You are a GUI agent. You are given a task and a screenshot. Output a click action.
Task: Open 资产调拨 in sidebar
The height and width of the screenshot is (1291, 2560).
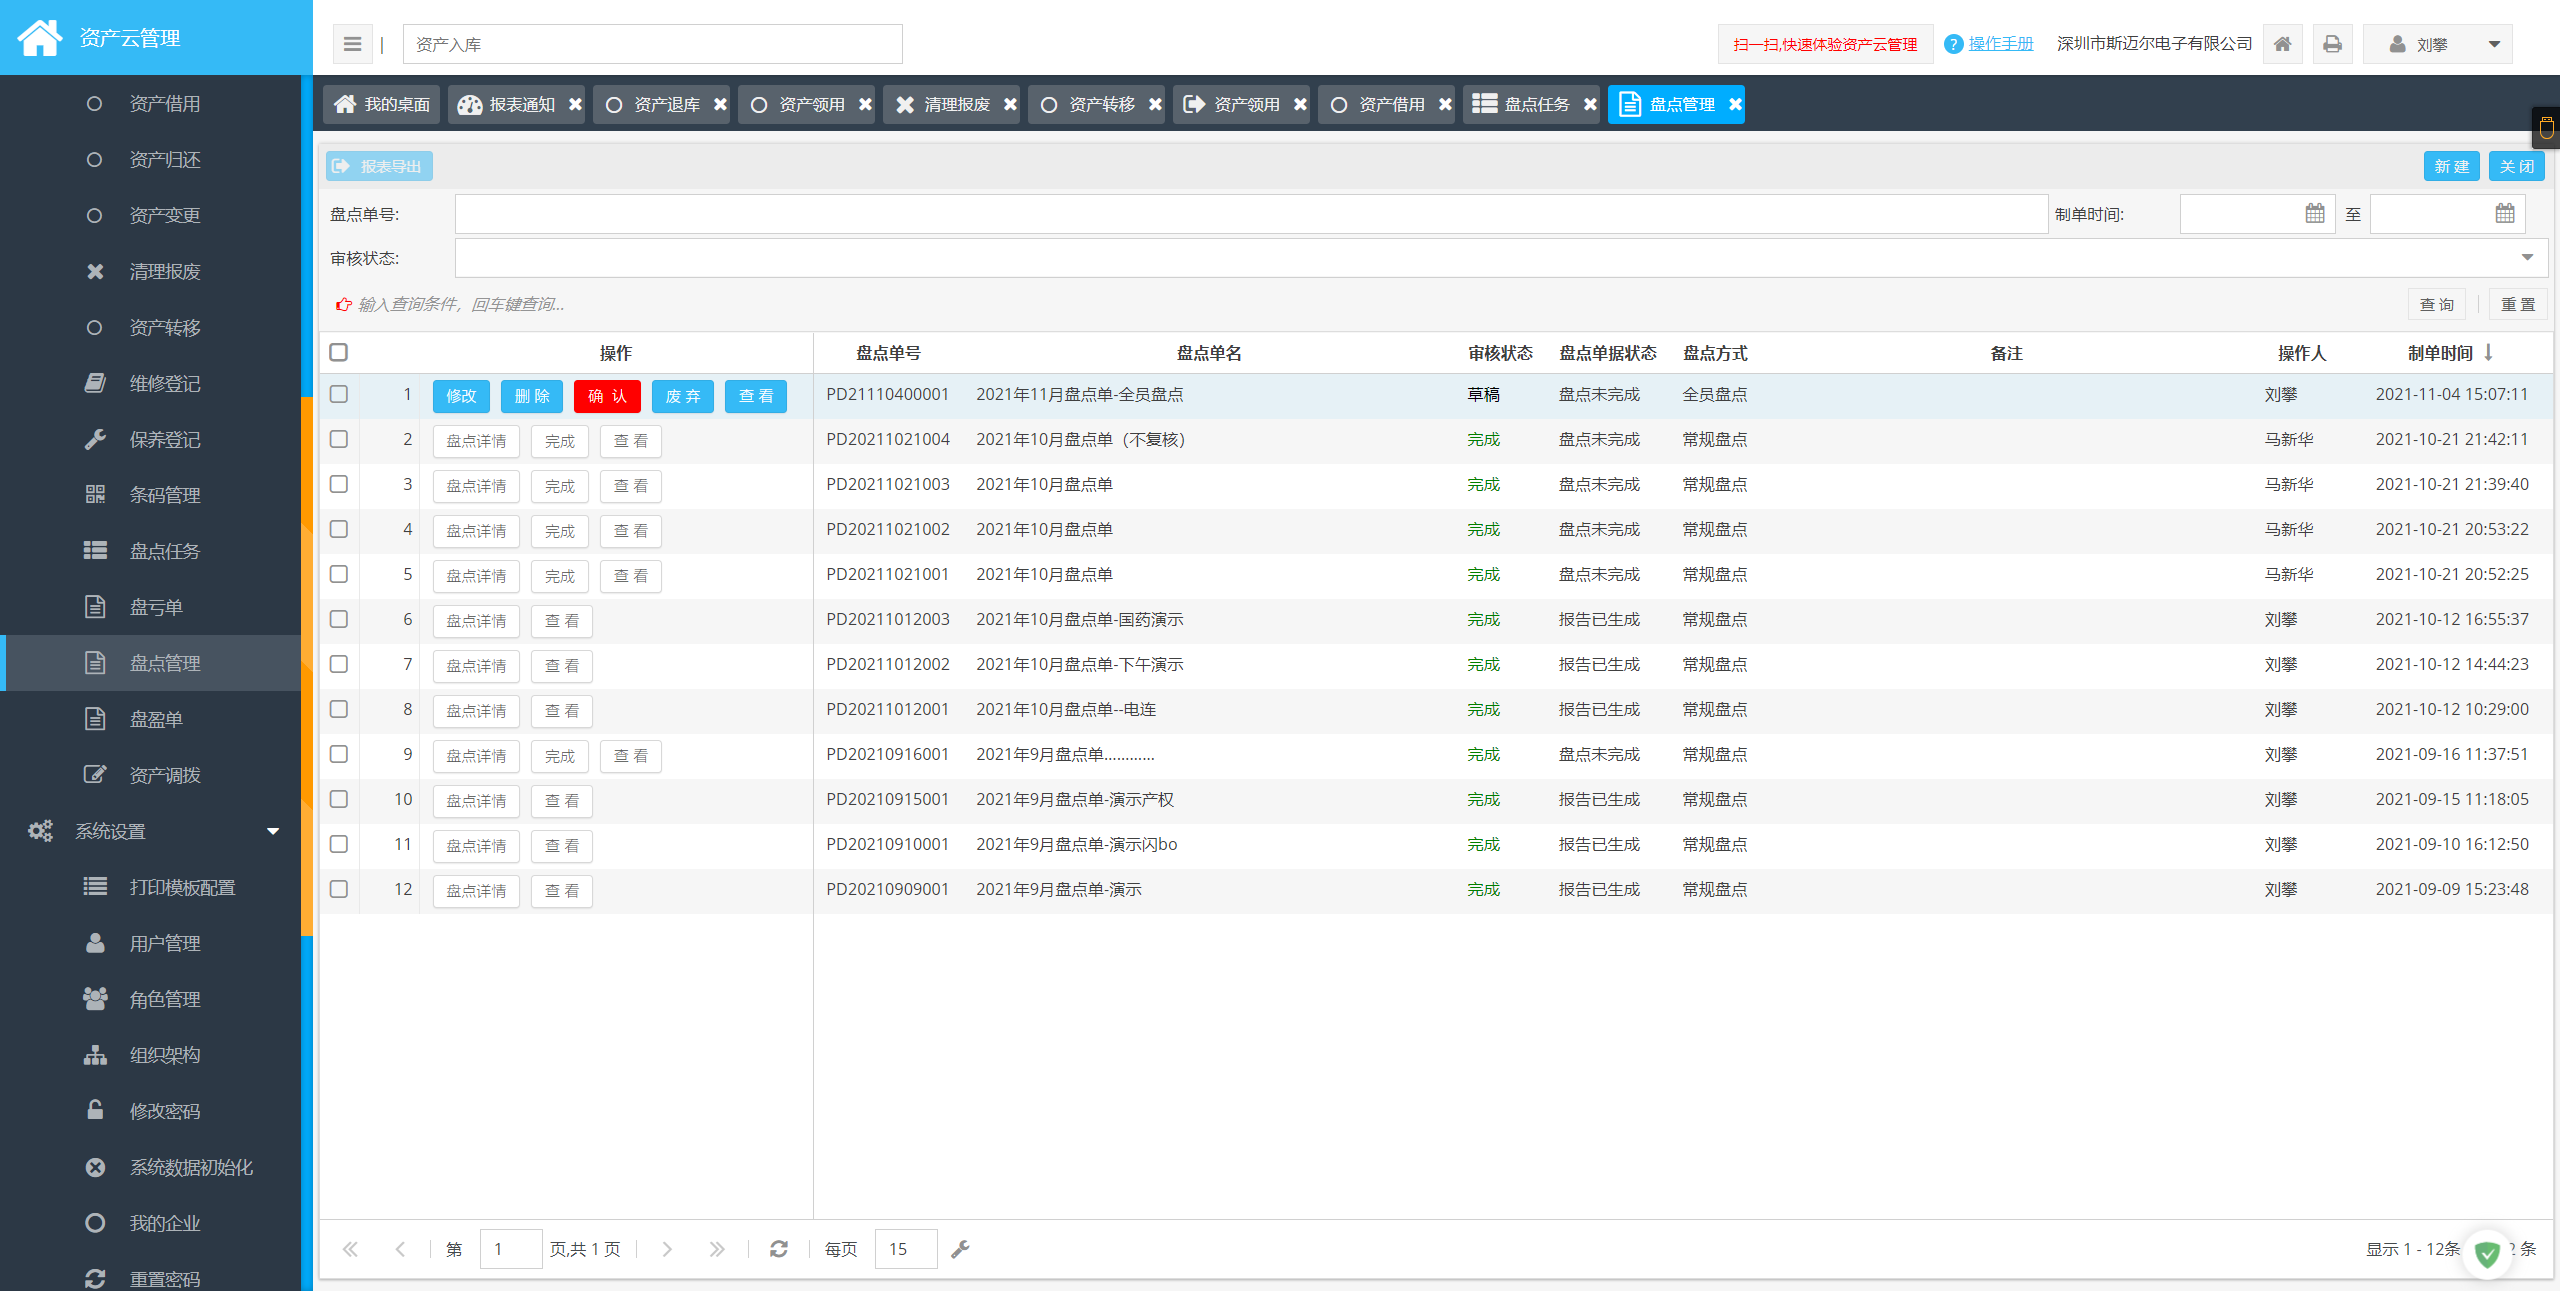click(x=150, y=775)
